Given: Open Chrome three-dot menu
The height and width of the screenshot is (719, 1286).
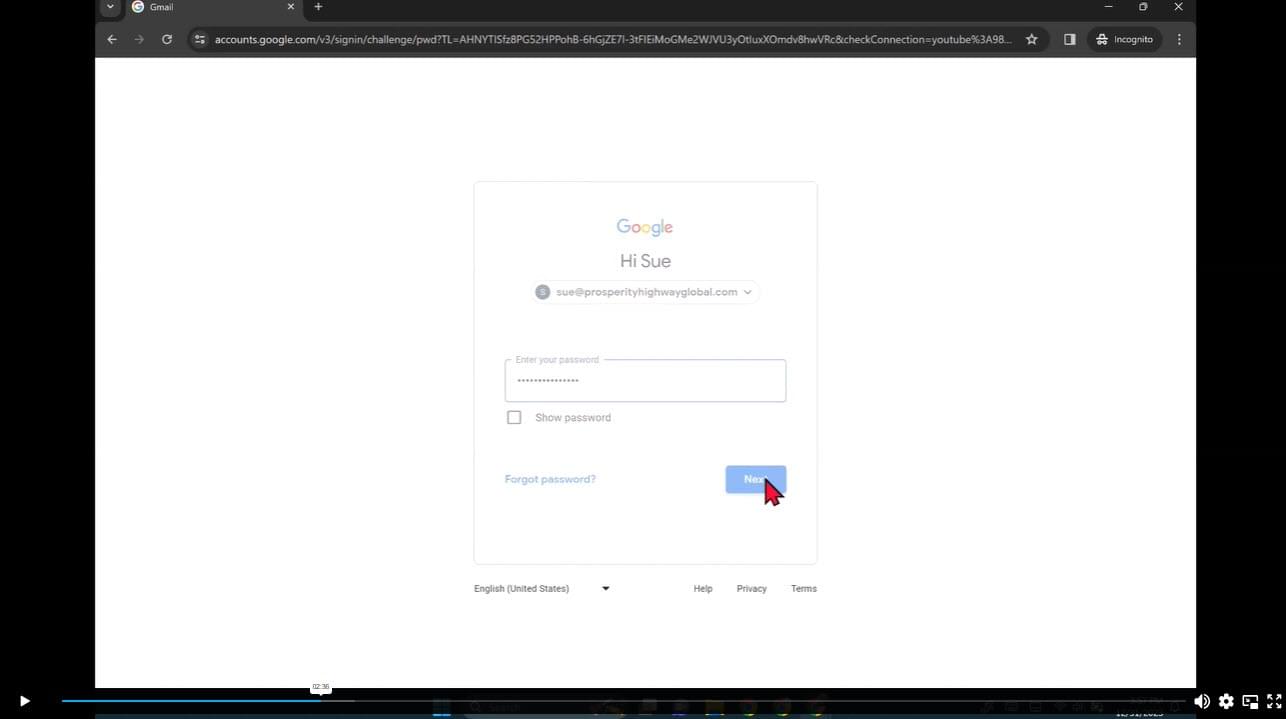Looking at the screenshot, I should (x=1179, y=39).
